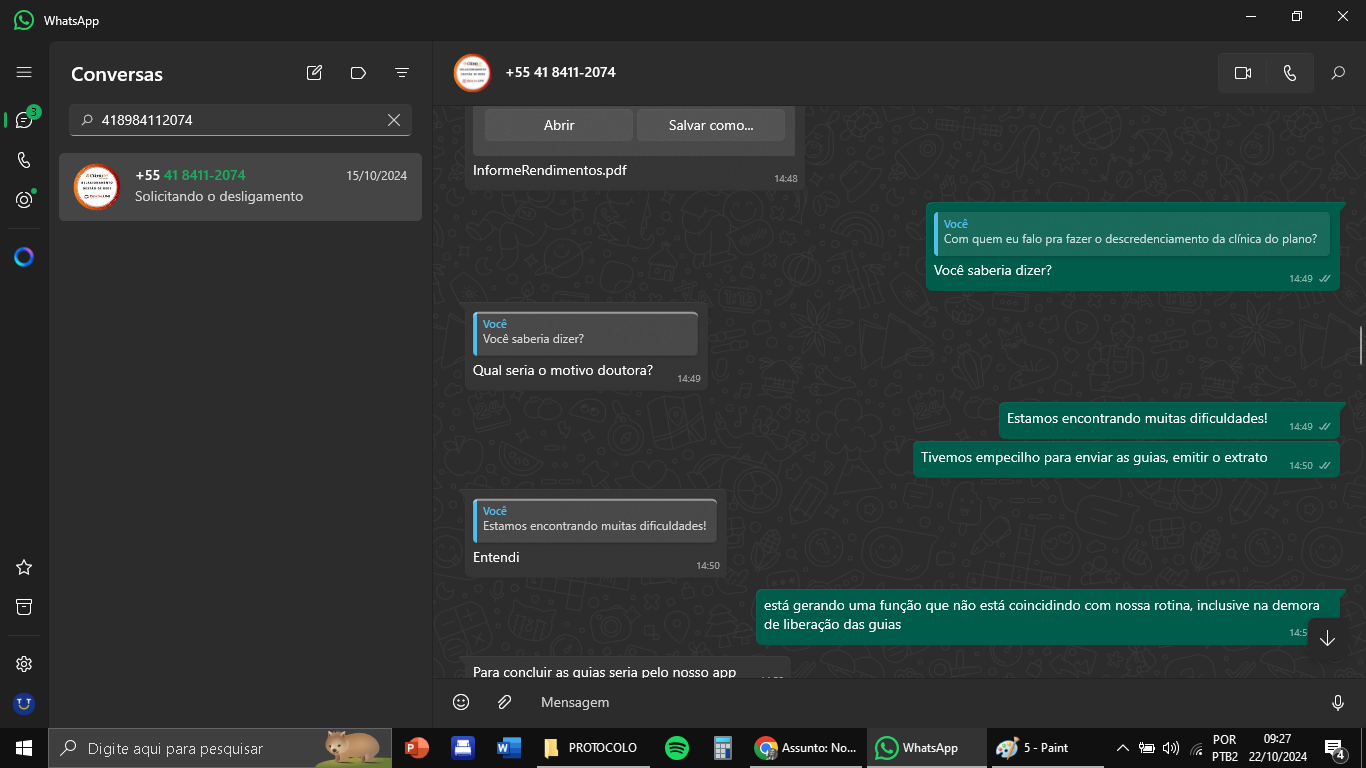Open the emoji picker
The width and height of the screenshot is (1366, 768).
click(461, 702)
